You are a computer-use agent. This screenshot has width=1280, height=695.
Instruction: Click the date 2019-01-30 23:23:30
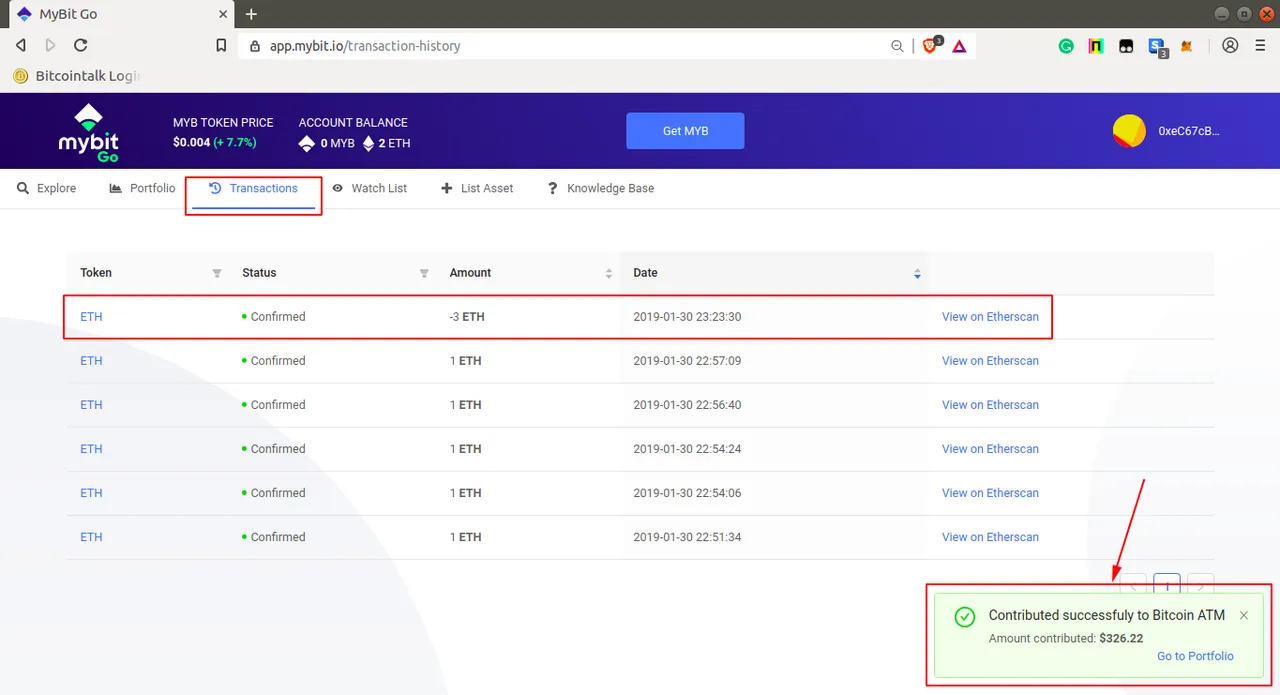tap(687, 317)
